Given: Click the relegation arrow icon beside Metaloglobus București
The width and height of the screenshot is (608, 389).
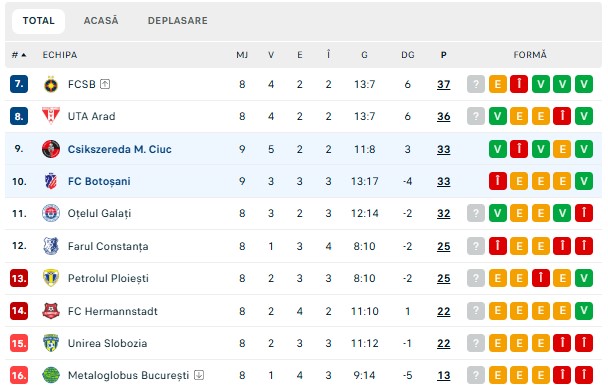Looking at the screenshot, I should pyautogui.click(x=199, y=375).
